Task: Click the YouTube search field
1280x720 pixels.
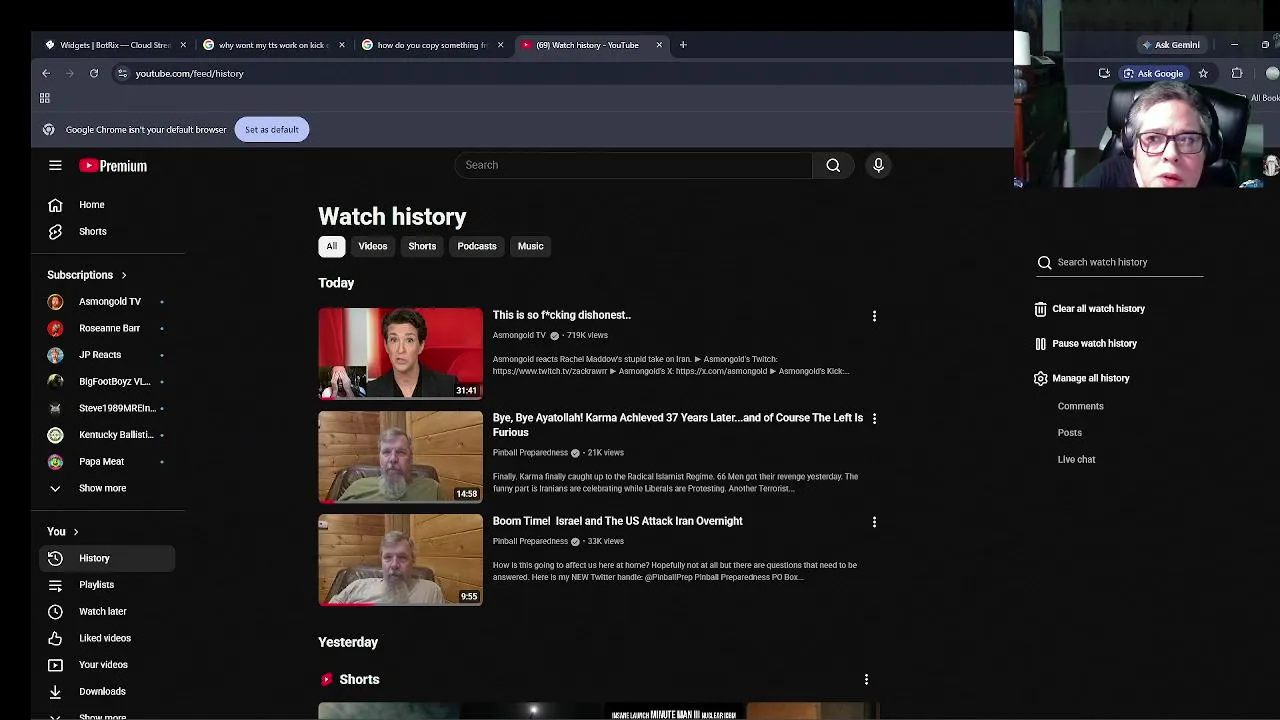Action: pyautogui.click(x=634, y=165)
